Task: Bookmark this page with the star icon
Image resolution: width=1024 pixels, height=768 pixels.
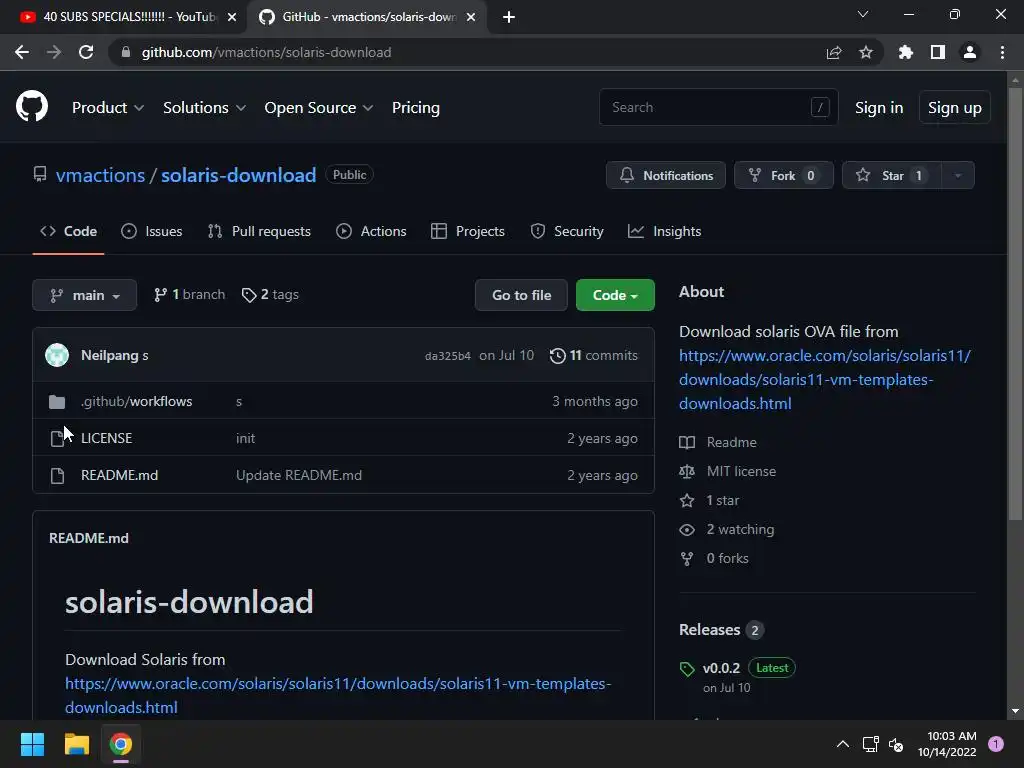Action: (x=866, y=52)
